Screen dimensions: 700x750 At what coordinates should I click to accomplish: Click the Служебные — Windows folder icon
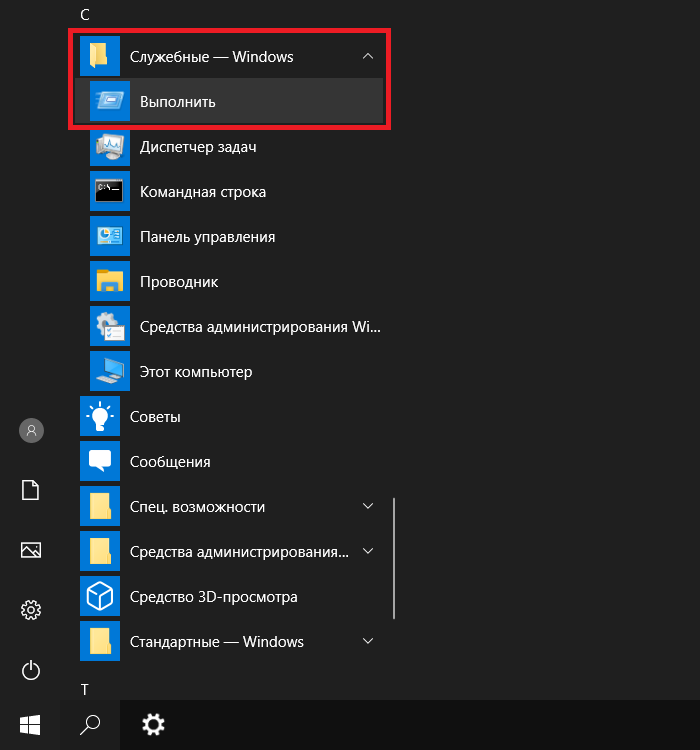click(100, 56)
